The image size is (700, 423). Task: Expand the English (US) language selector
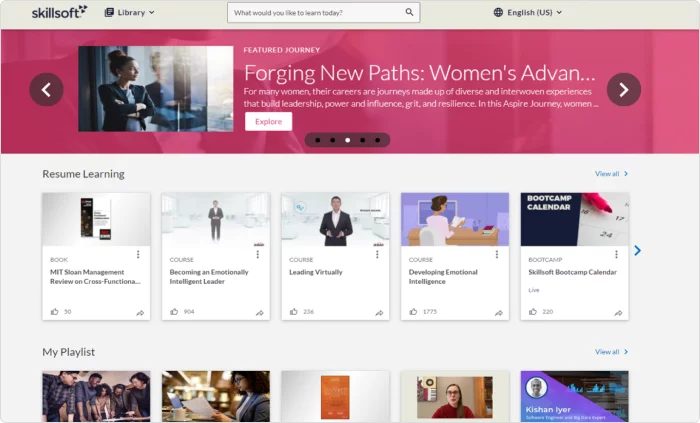click(x=528, y=13)
